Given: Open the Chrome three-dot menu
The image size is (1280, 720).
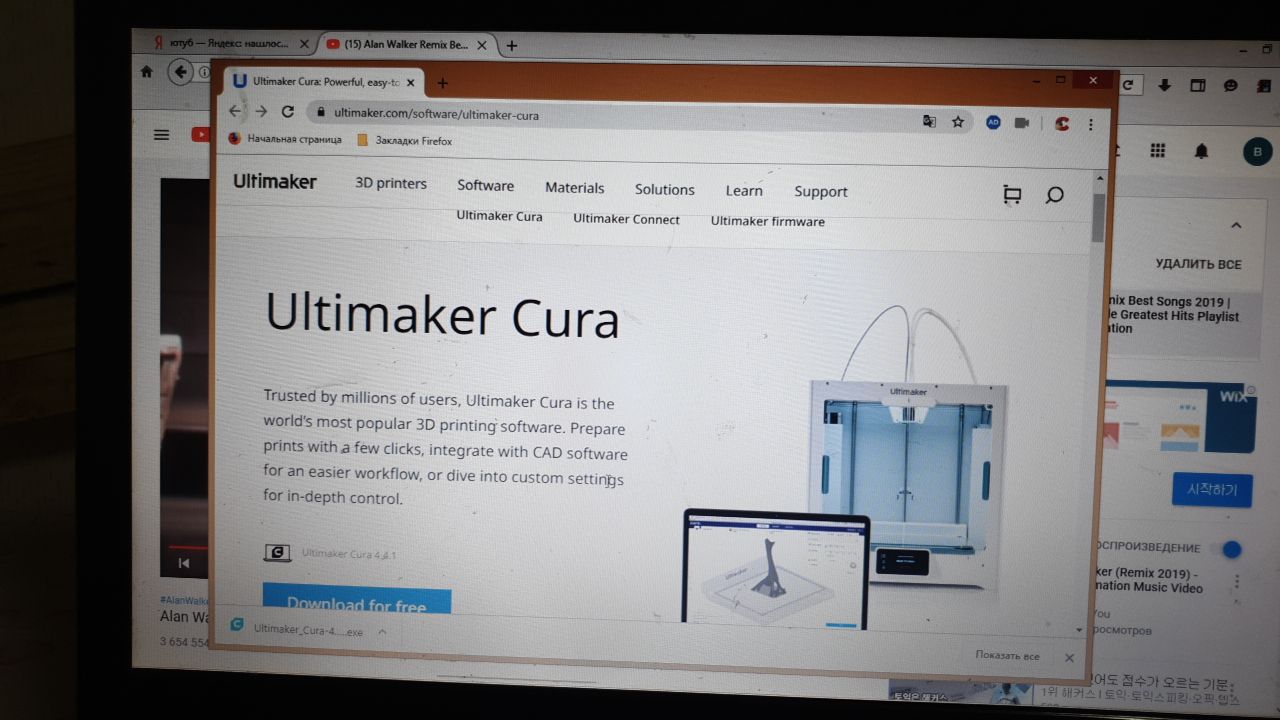Looking at the screenshot, I should click(1091, 125).
